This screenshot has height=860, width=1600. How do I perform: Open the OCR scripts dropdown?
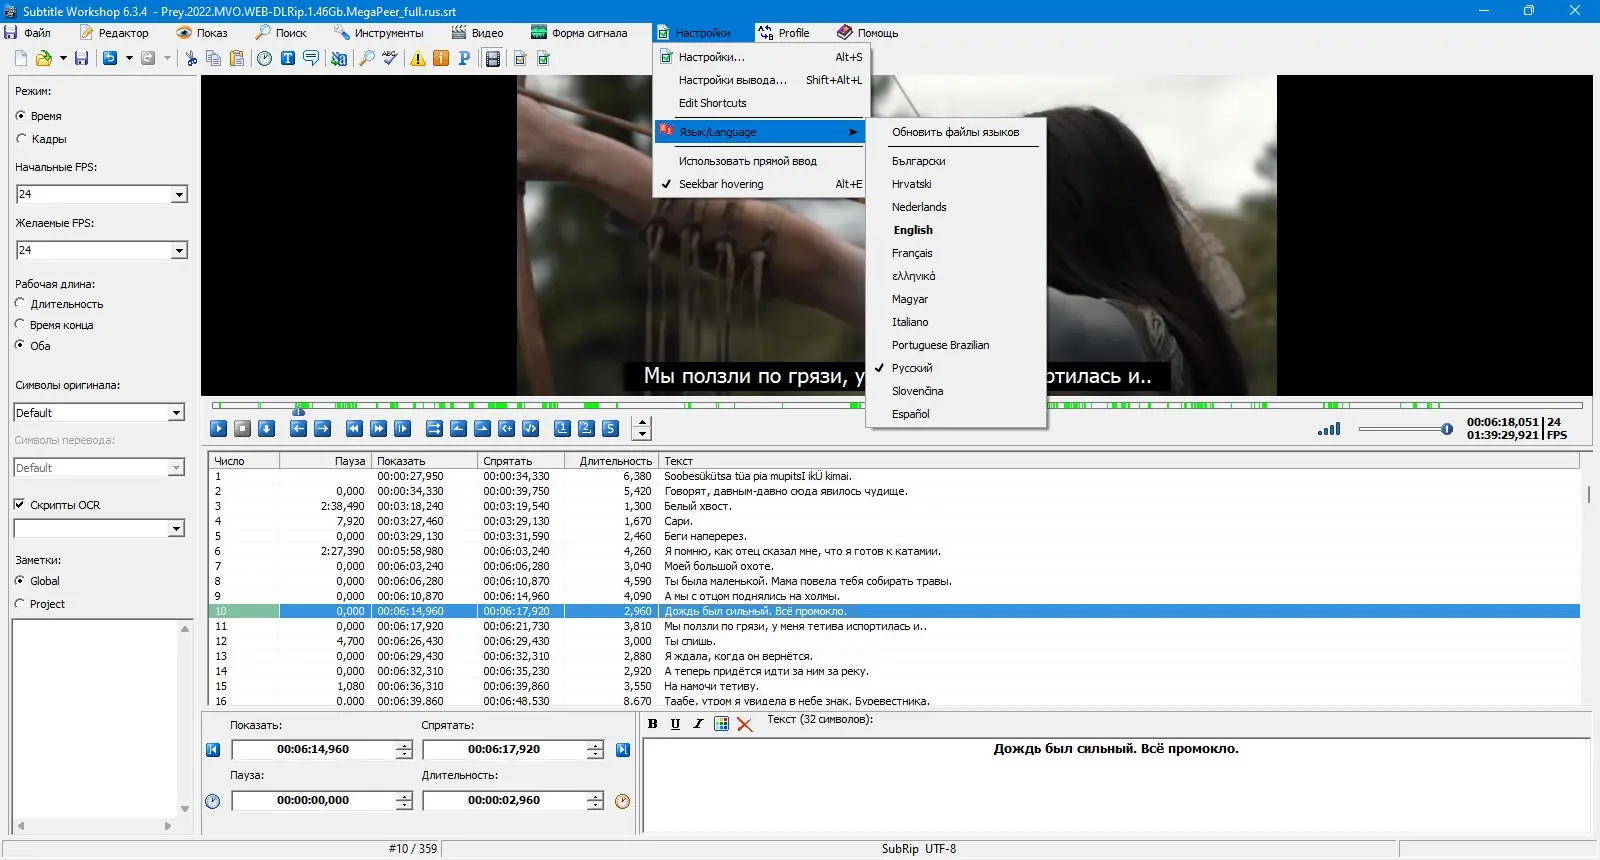(x=176, y=529)
